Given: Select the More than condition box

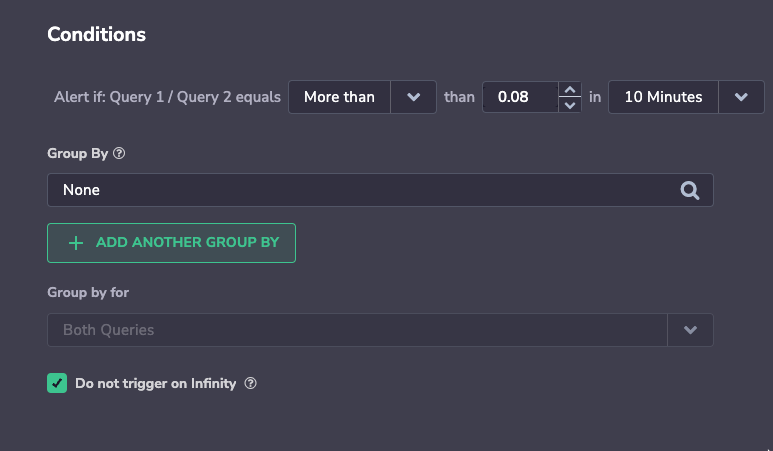Looking at the screenshot, I should (x=362, y=97).
